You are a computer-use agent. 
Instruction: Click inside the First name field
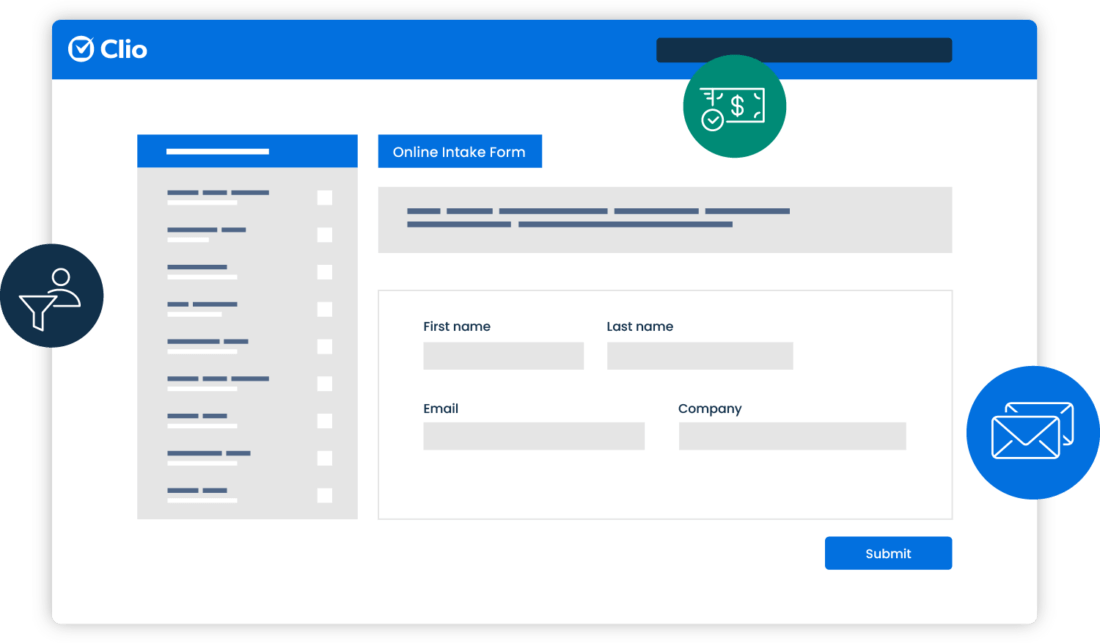pyautogui.click(x=503, y=355)
